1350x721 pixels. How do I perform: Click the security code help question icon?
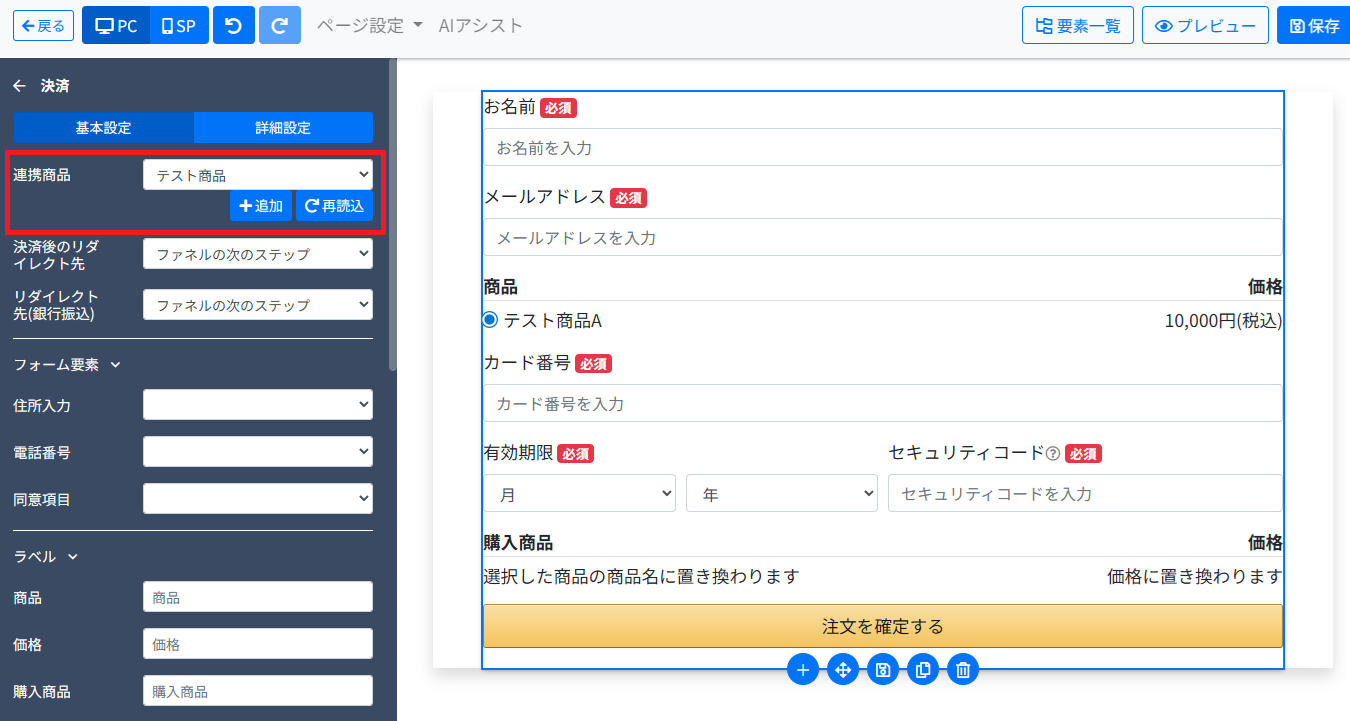(1052, 453)
